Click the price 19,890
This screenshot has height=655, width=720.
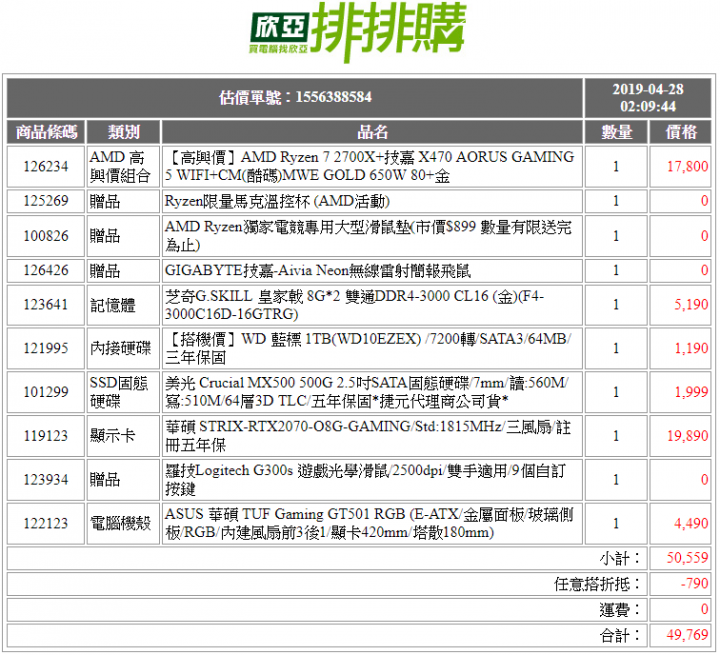[687, 435]
